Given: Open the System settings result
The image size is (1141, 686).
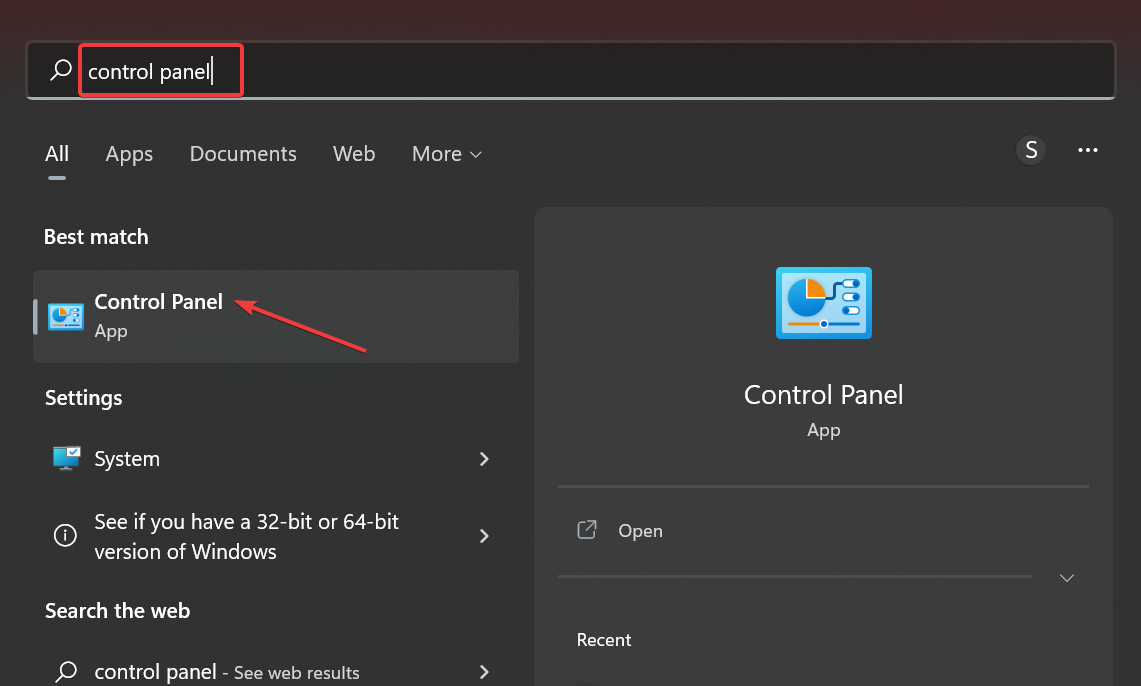Looking at the screenshot, I should [x=276, y=458].
